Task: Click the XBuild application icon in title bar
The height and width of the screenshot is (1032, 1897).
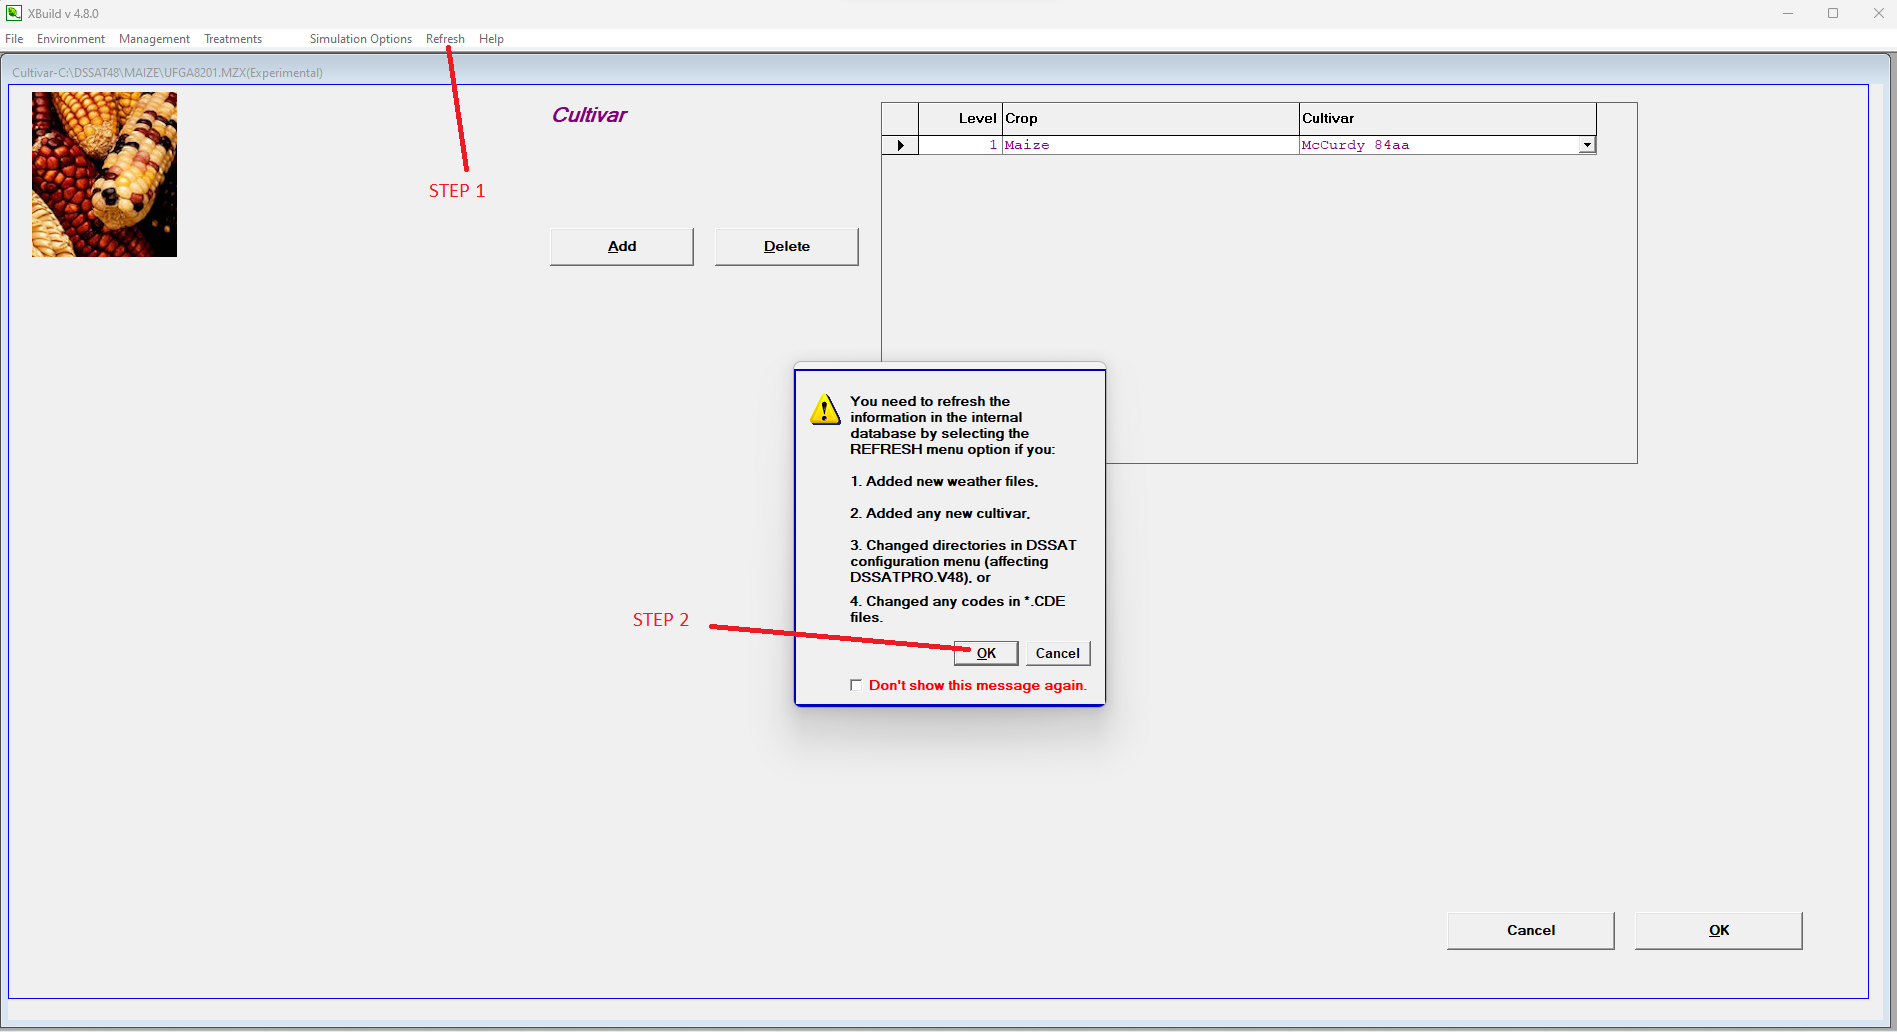Action: click(14, 13)
